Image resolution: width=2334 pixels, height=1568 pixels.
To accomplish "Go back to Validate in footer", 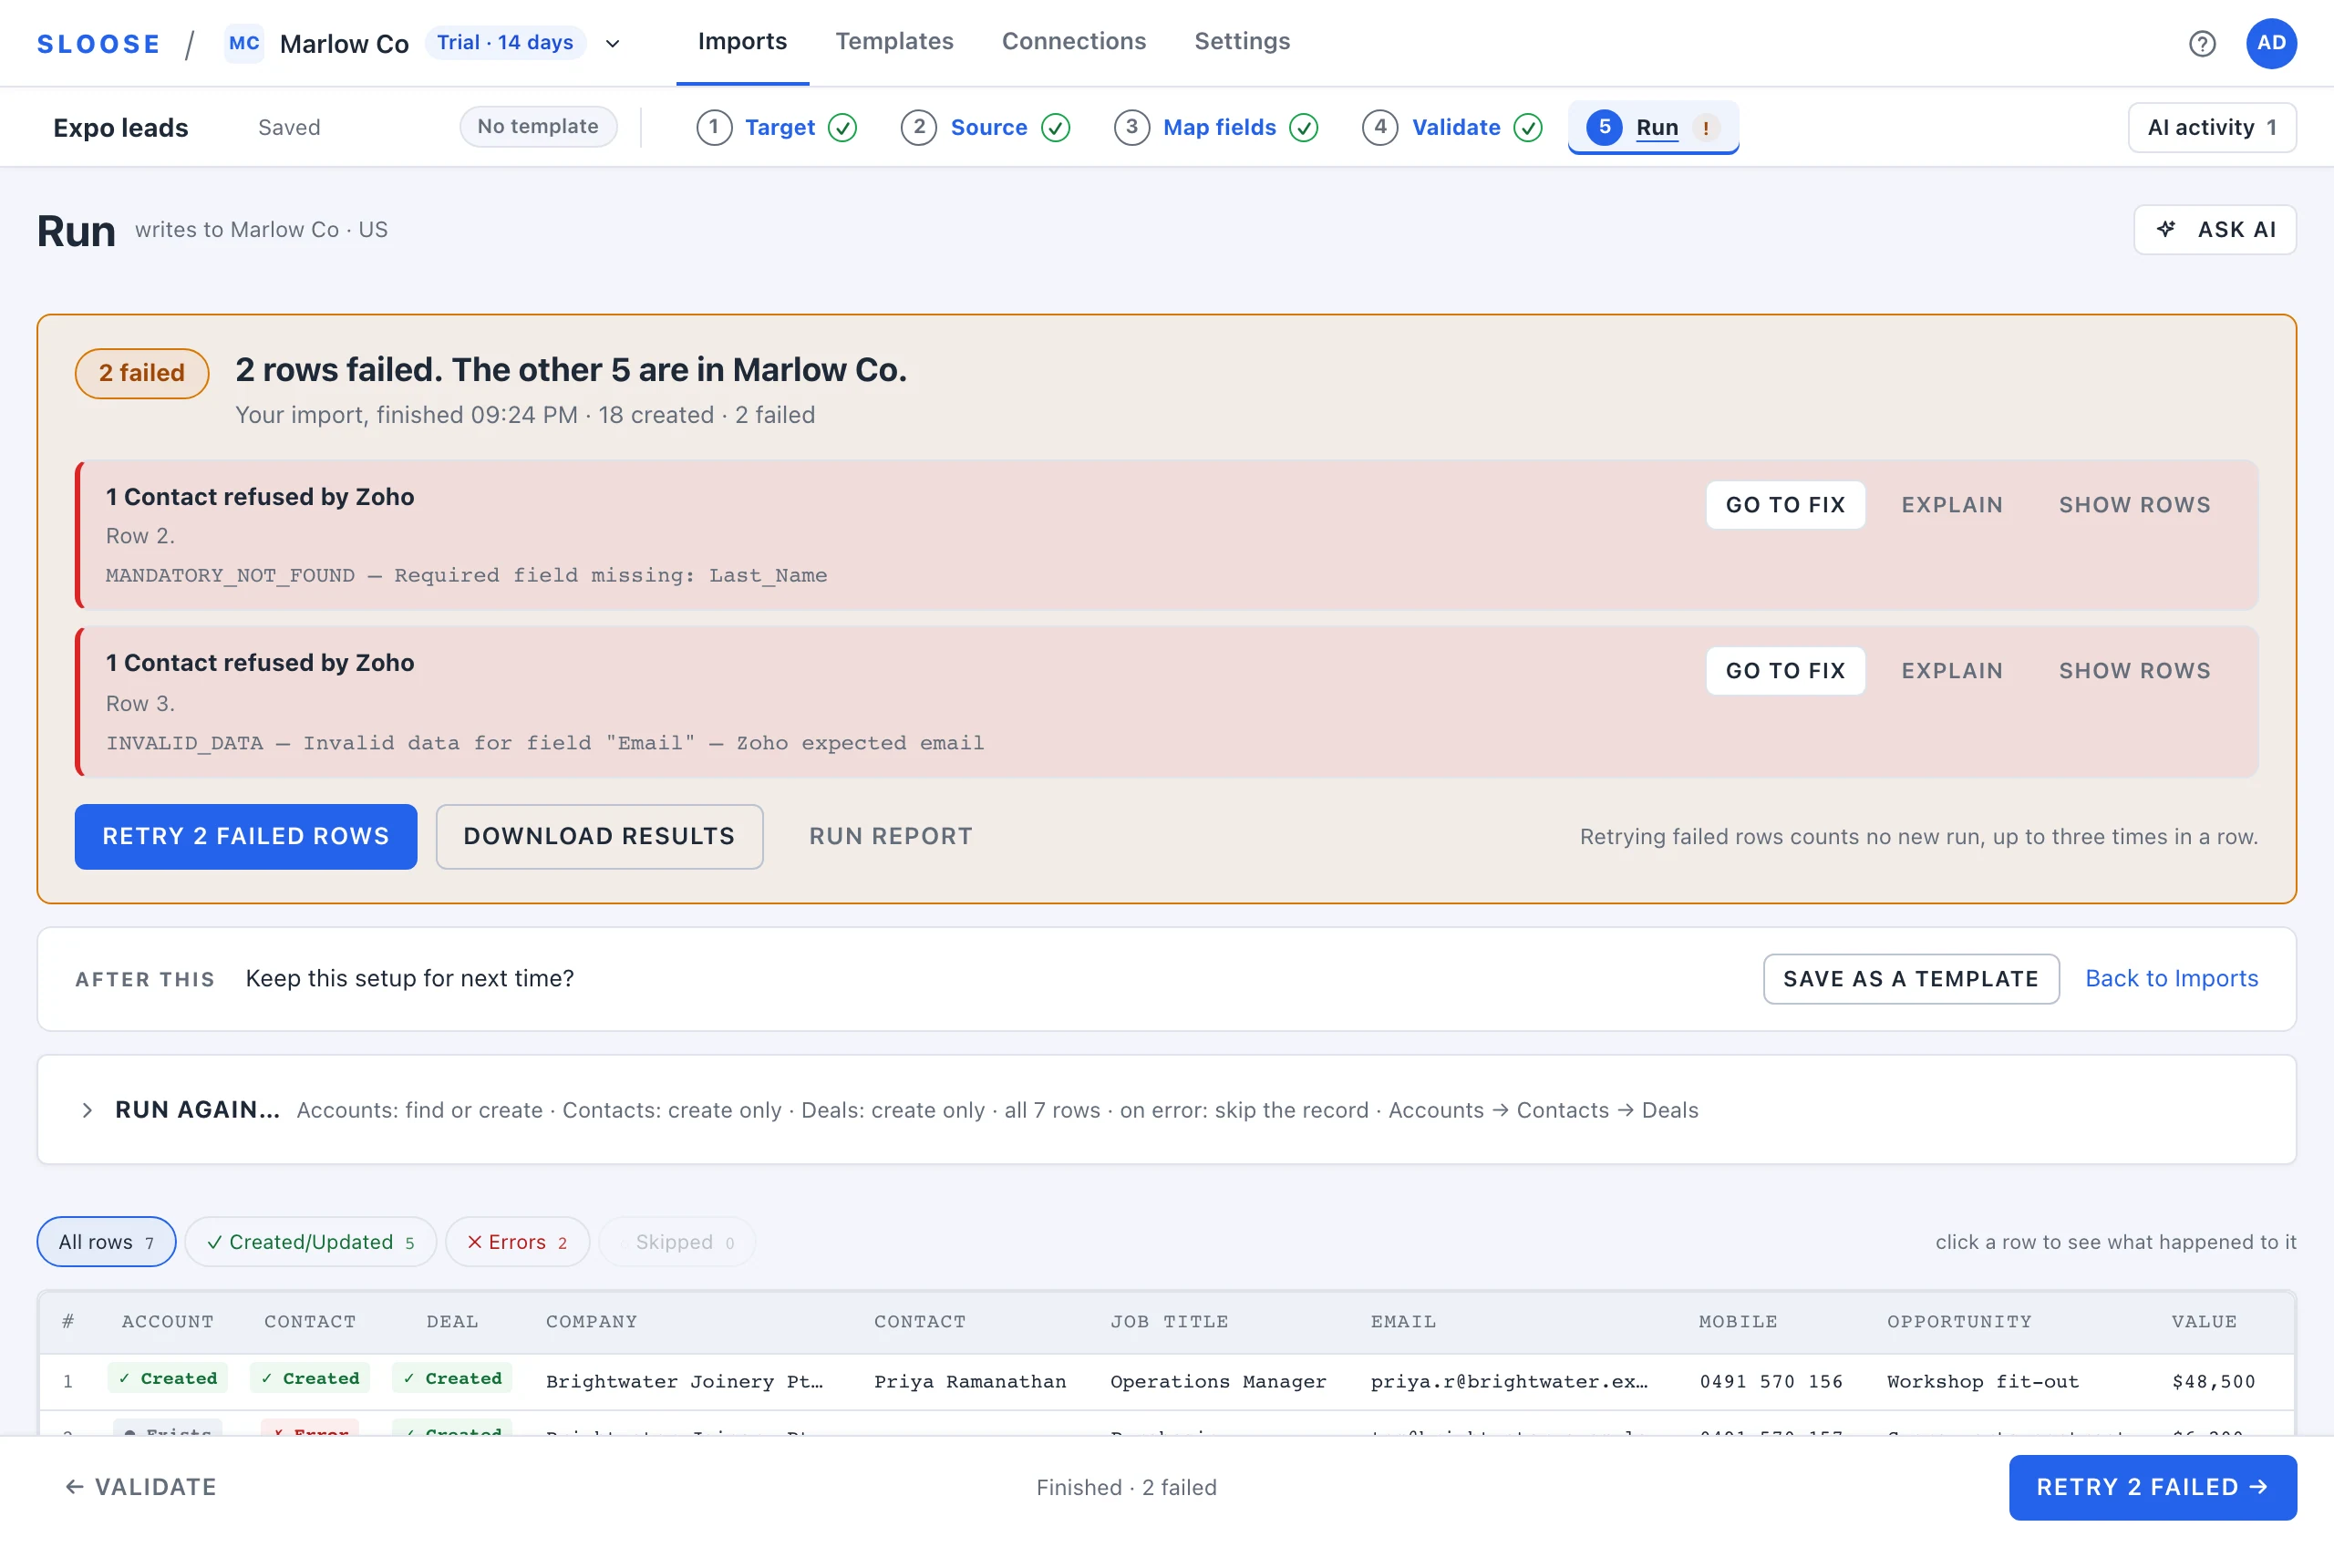I will 141,1487.
